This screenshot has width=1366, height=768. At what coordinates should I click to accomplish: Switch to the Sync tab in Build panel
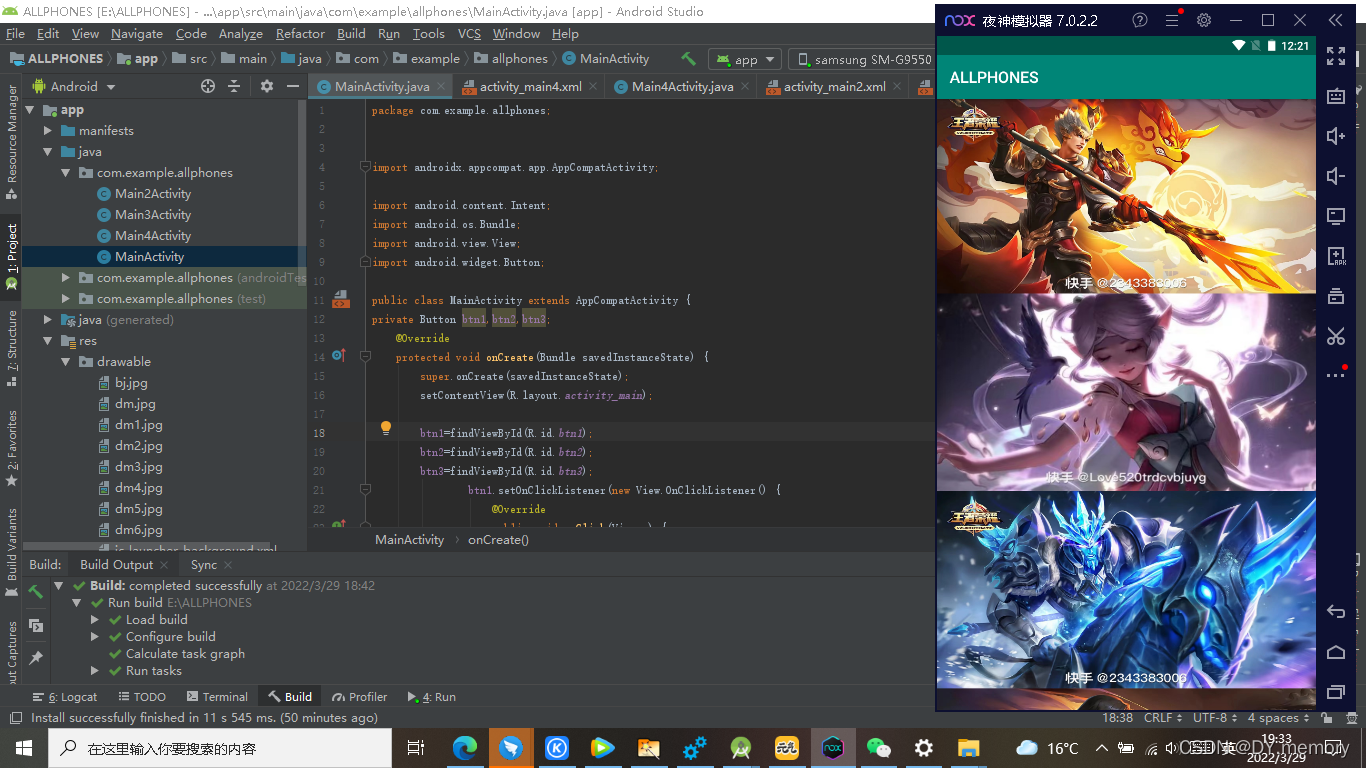tap(204, 565)
